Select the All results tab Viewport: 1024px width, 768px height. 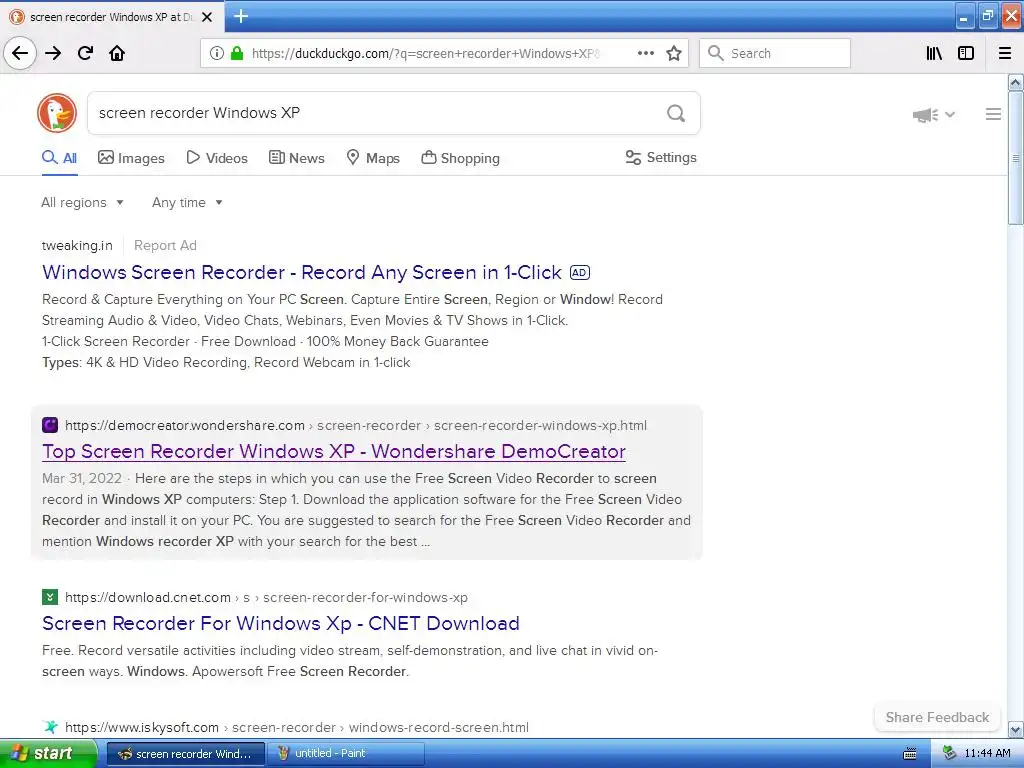[x=59, y=158]
